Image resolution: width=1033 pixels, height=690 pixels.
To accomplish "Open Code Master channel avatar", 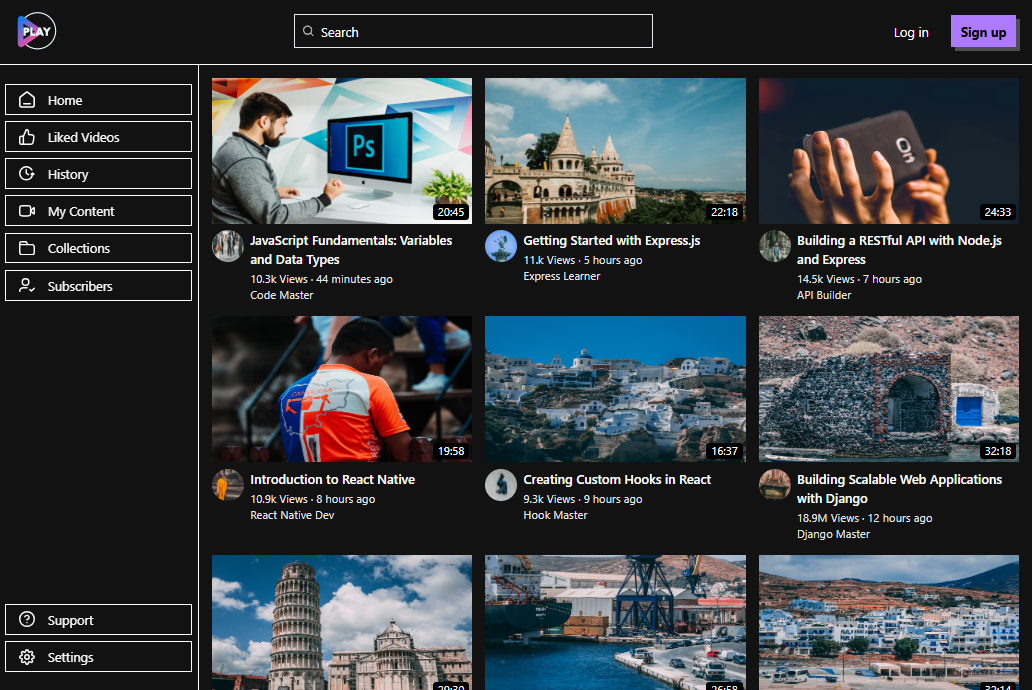I will 228,246.
